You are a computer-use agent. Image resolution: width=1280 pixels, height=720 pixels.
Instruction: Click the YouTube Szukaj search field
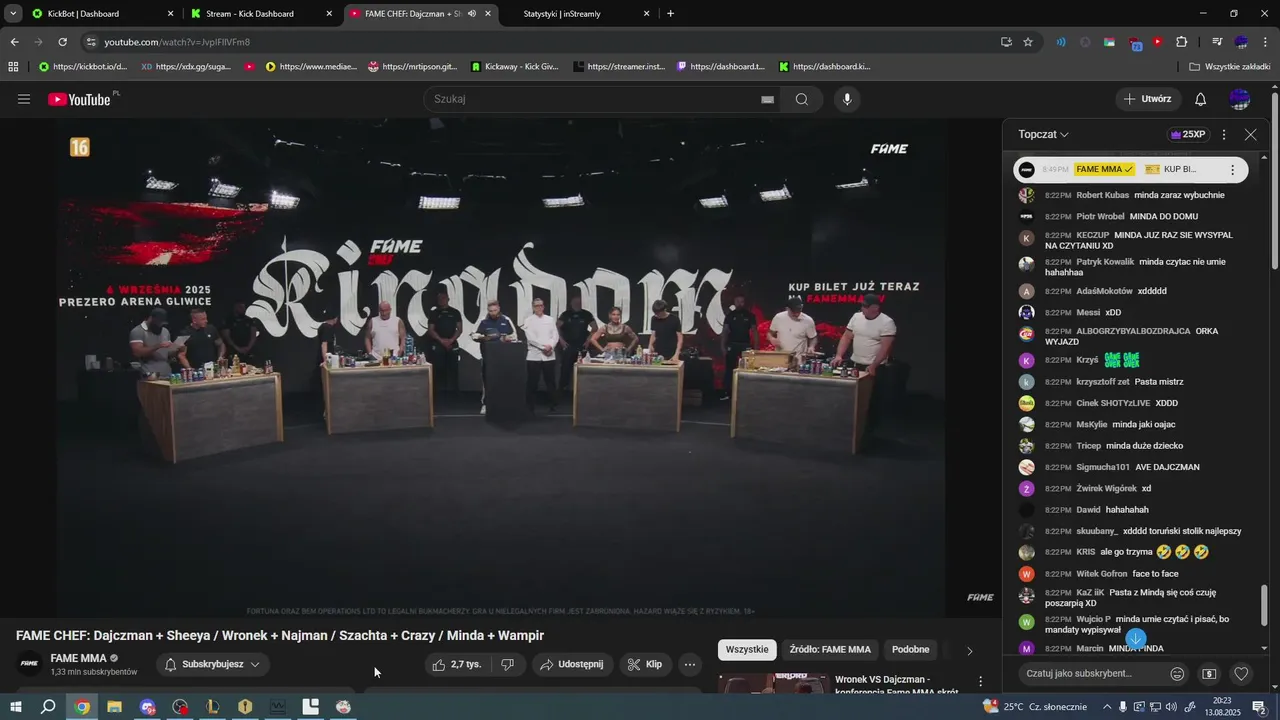tap(590, 99)
